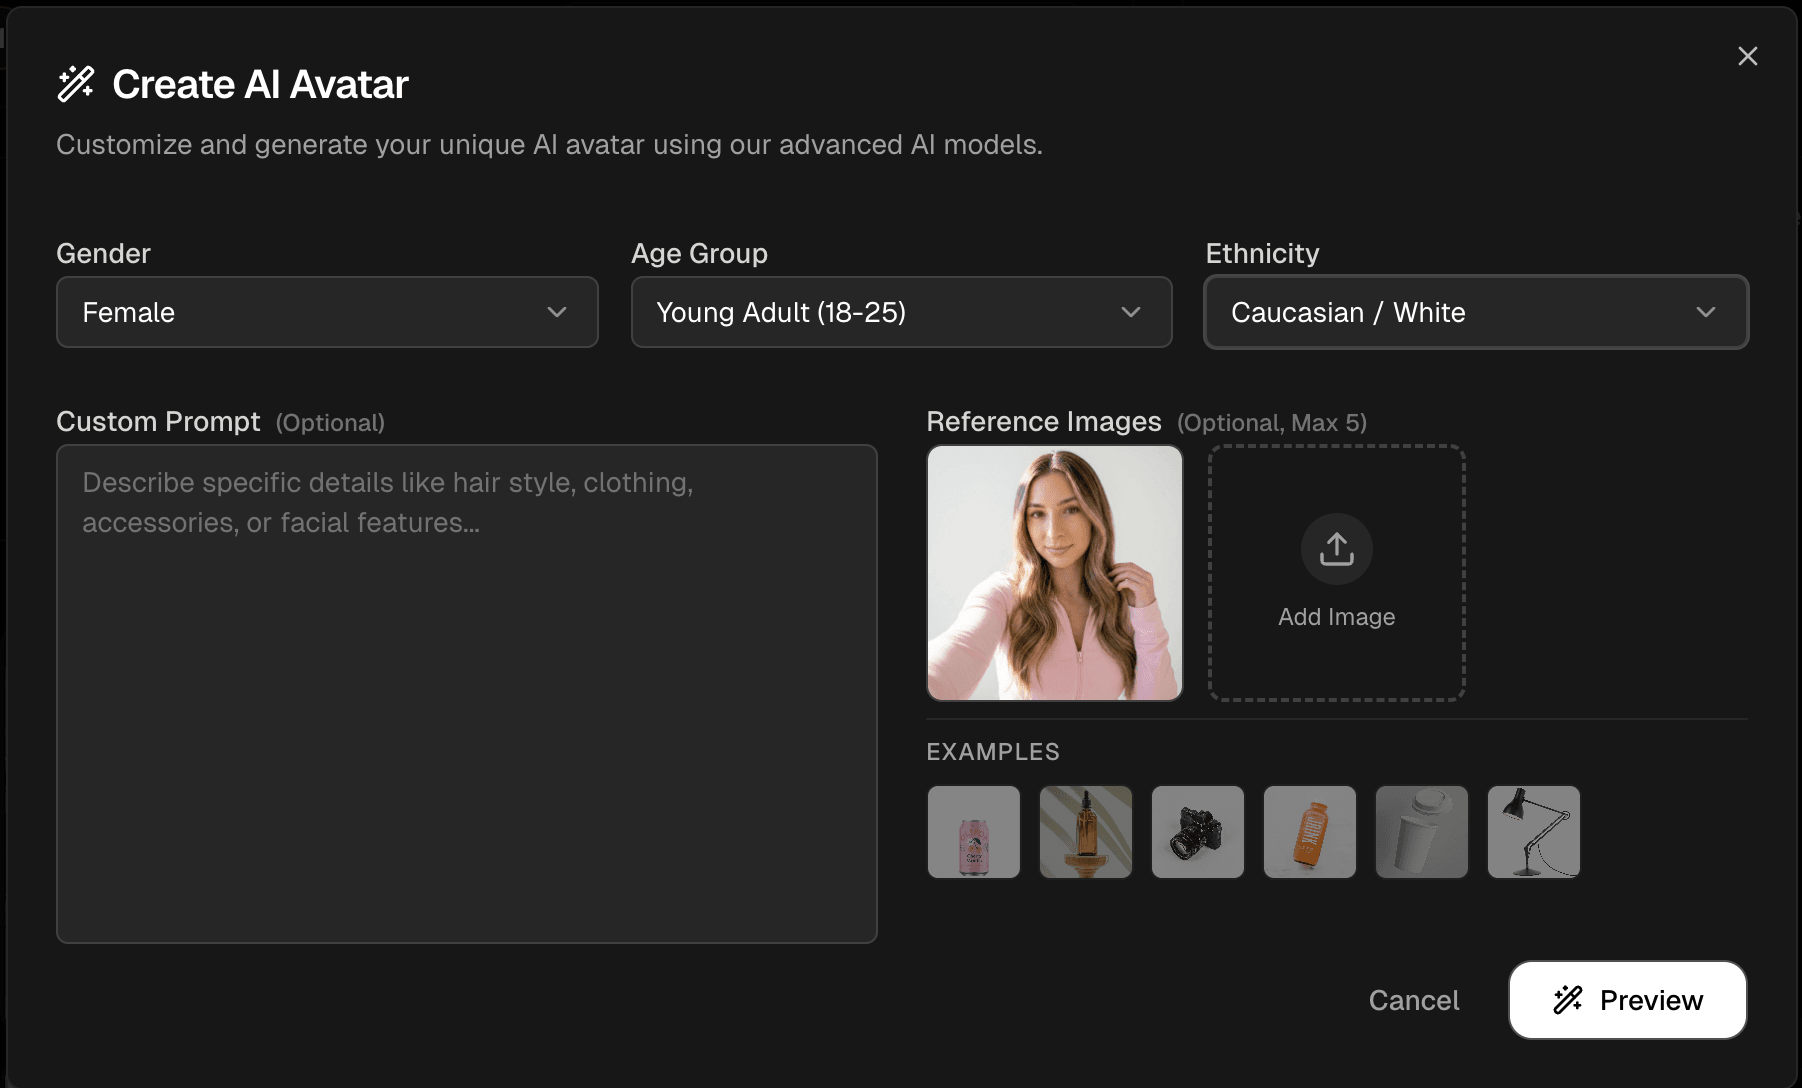Choose the pink soda can example
The height and width of the screenshot is (1088, 1802).
973,832
